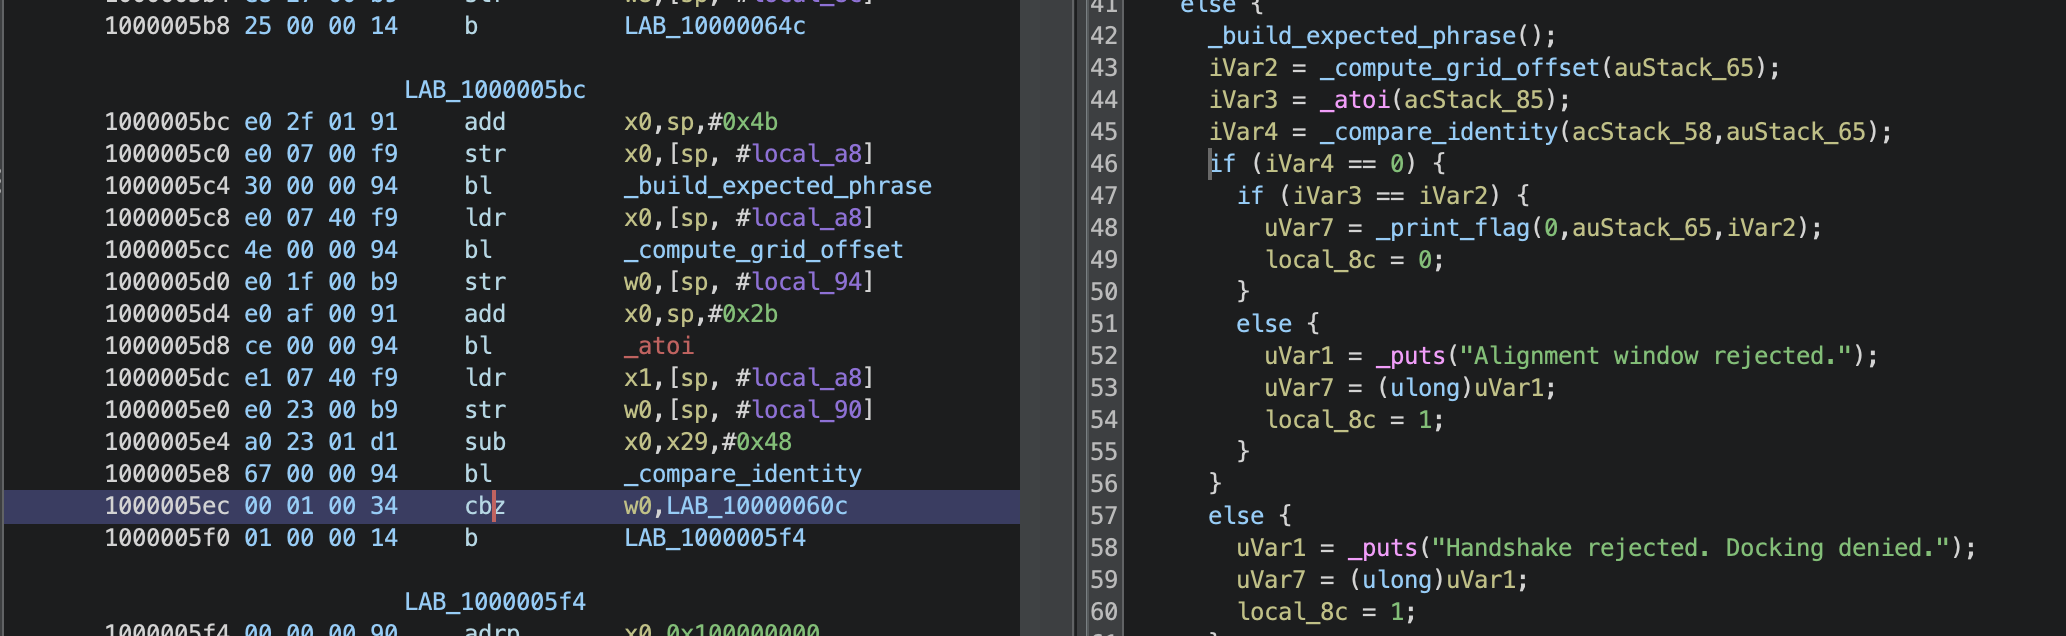Click _compare_identity in the listing
This screenshot has height=636, width=2066.
click(743, 474)
